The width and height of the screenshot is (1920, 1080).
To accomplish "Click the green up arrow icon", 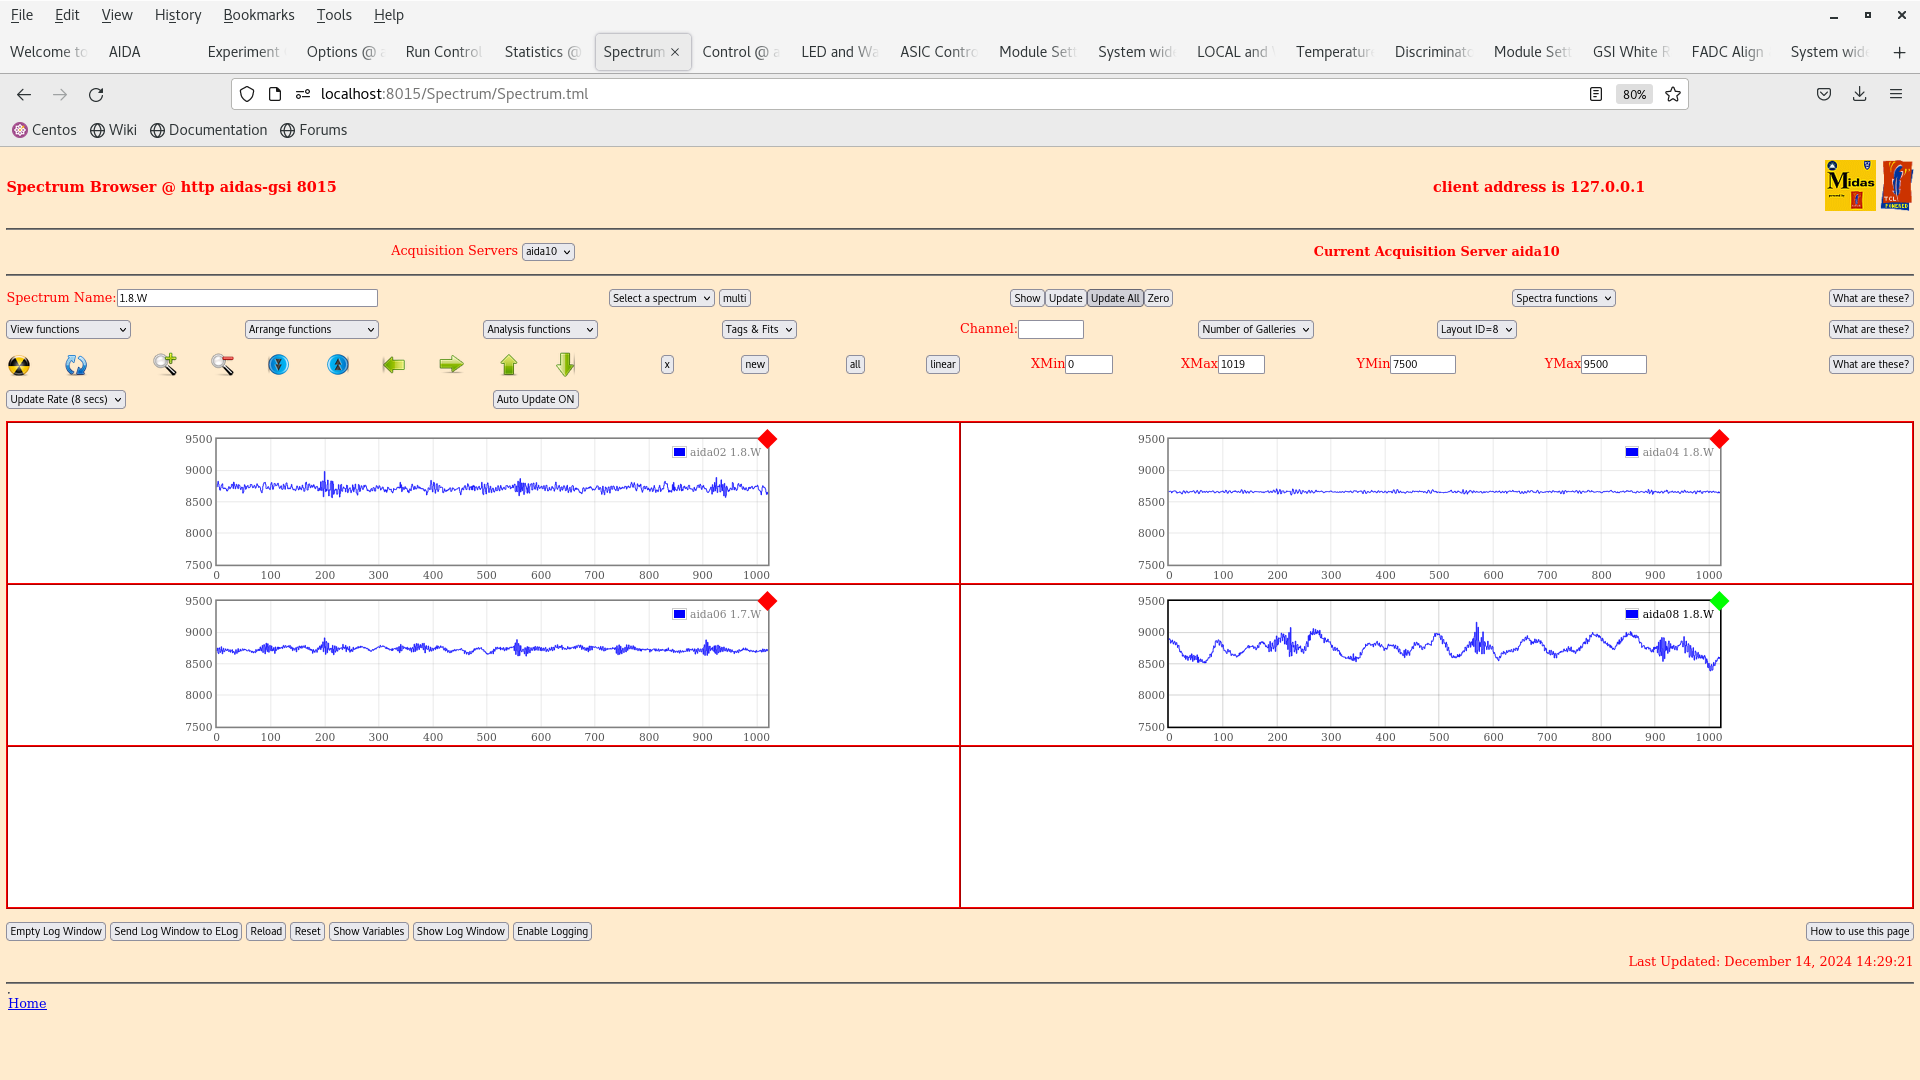I will tap(509, 365).
